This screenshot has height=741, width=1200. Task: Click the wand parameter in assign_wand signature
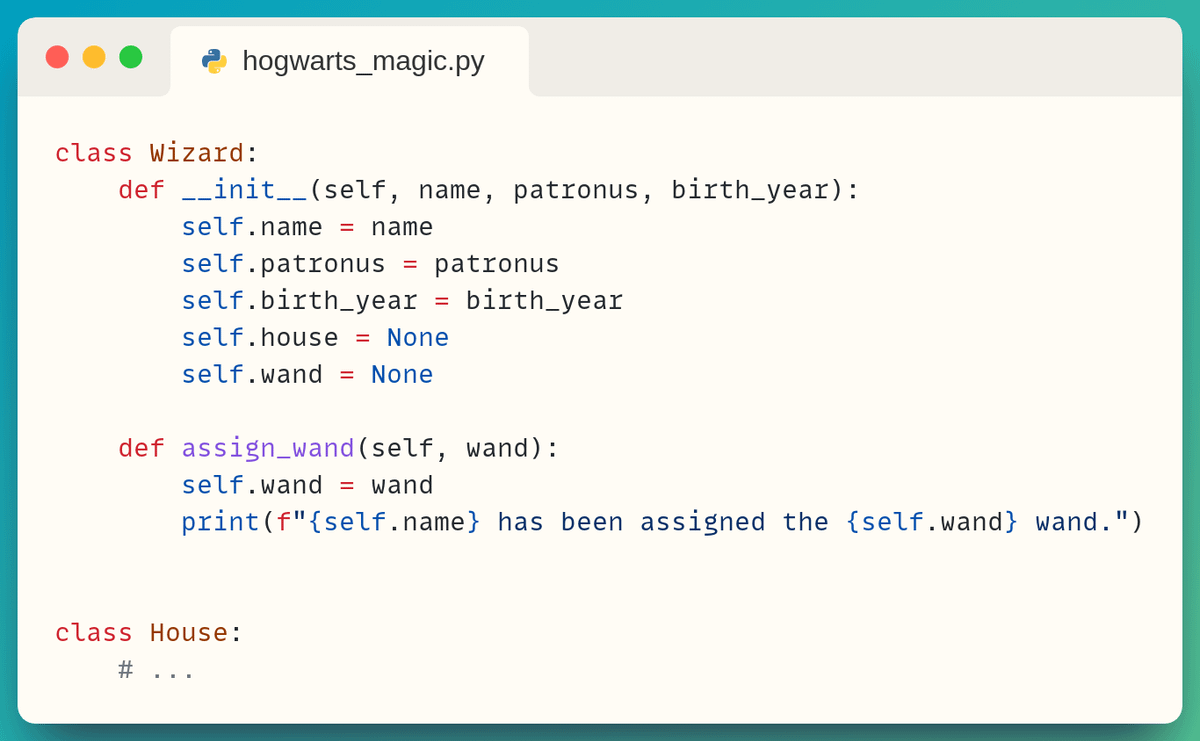click(497, 448)
